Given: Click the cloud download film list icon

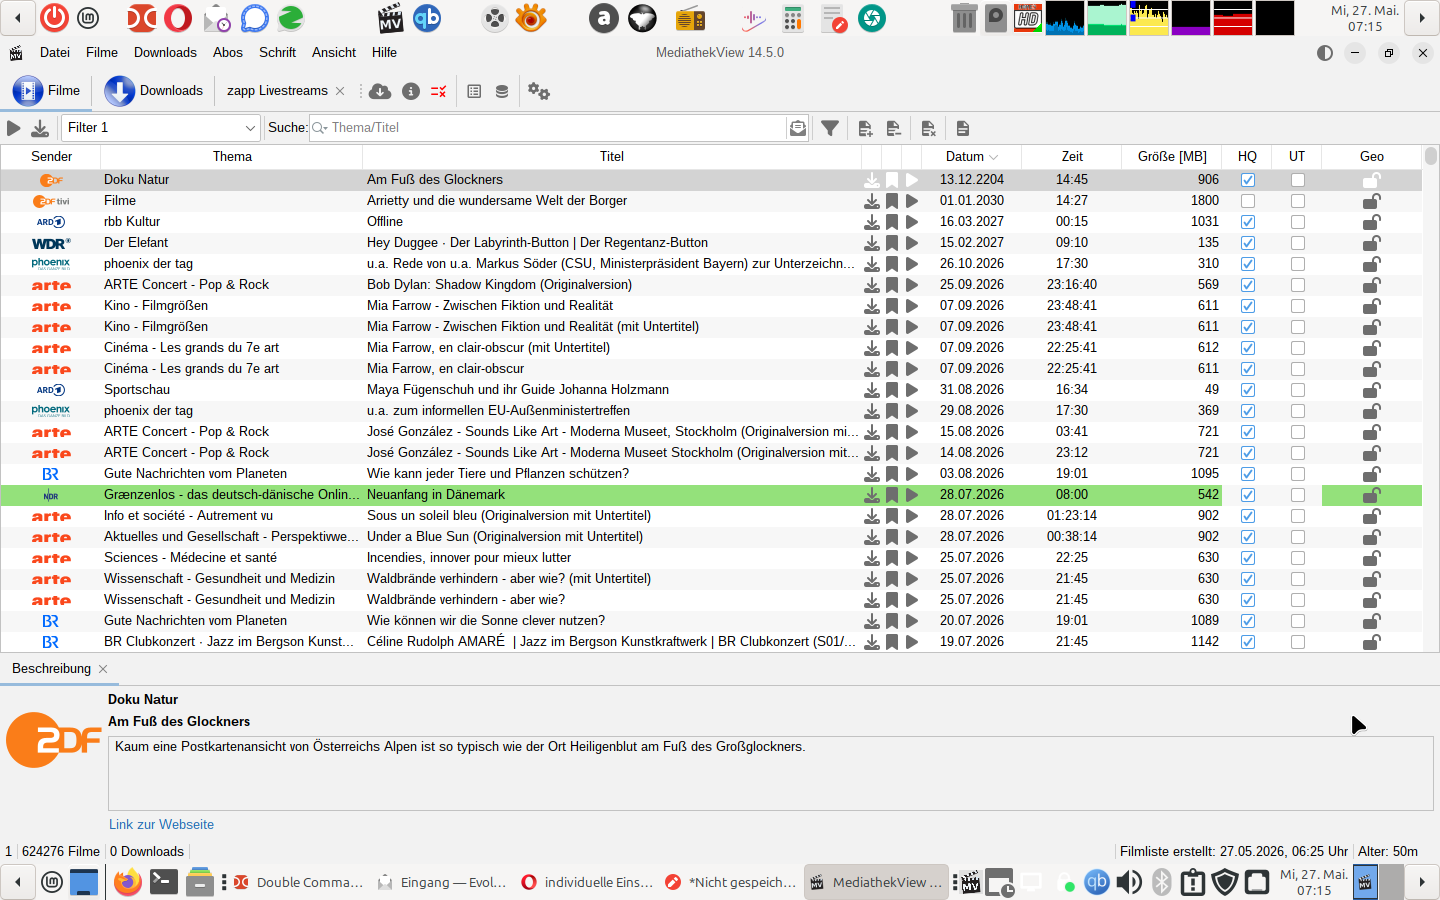Looking at the screenshot, I should (x=380, y=91).
